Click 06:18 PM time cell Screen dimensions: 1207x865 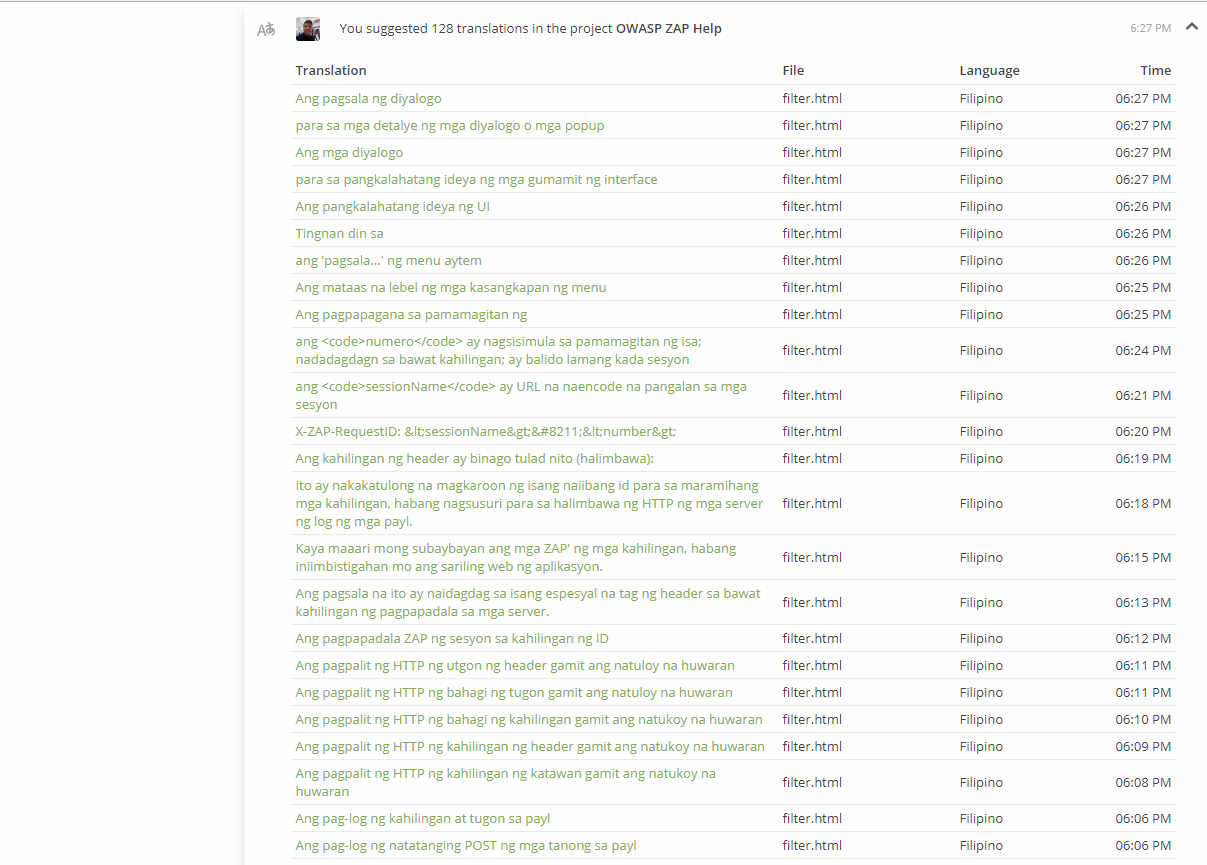click(1143, 503)
